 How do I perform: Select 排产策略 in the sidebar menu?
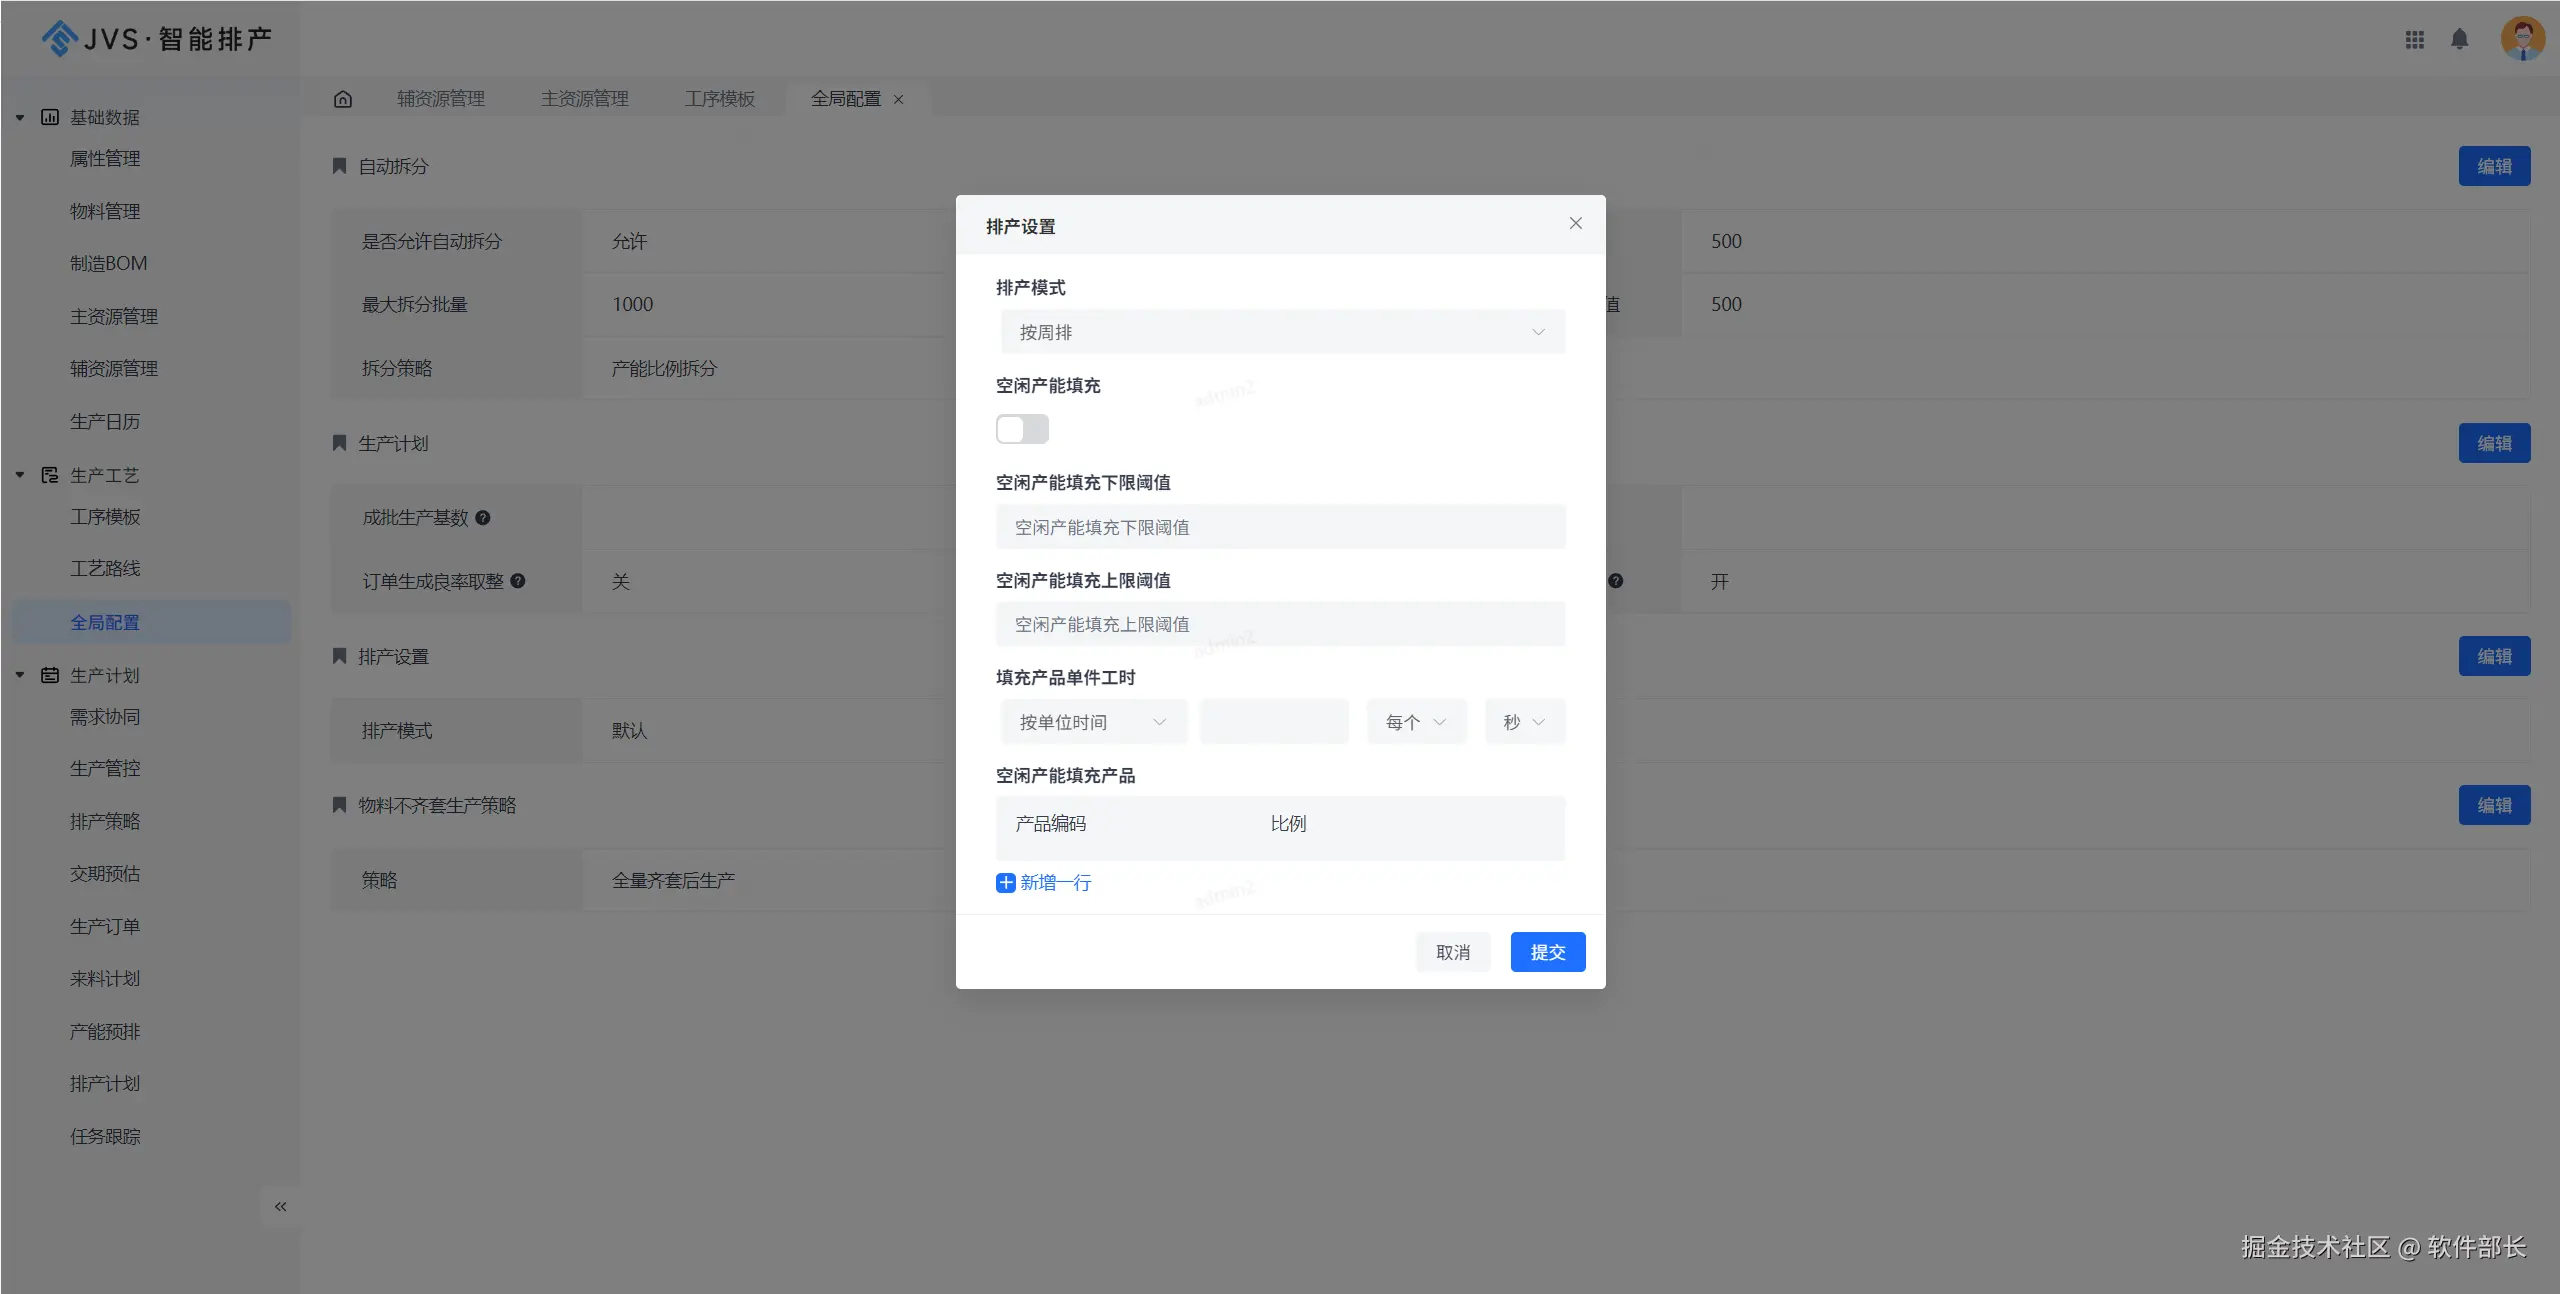click(x=105, y=822)
